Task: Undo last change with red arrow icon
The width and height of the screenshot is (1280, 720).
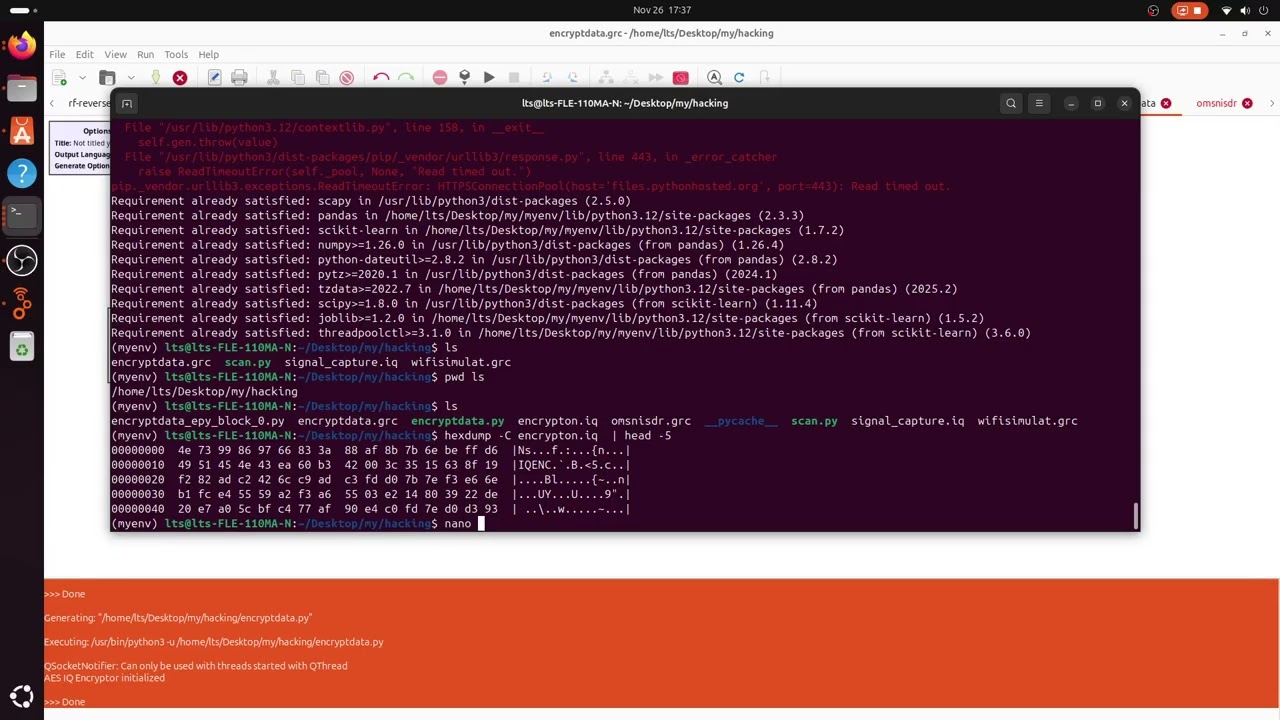Action: [381, 78]
